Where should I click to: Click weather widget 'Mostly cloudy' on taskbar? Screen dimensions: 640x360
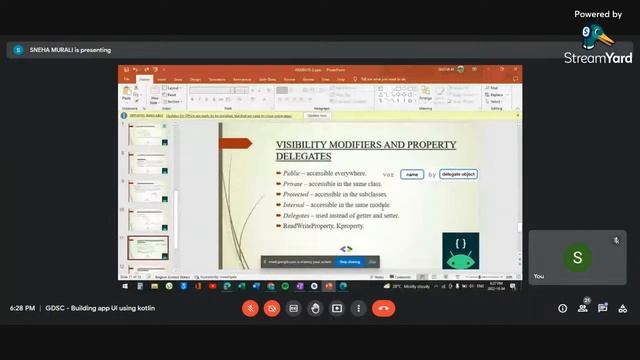click(x=407, y=287)
